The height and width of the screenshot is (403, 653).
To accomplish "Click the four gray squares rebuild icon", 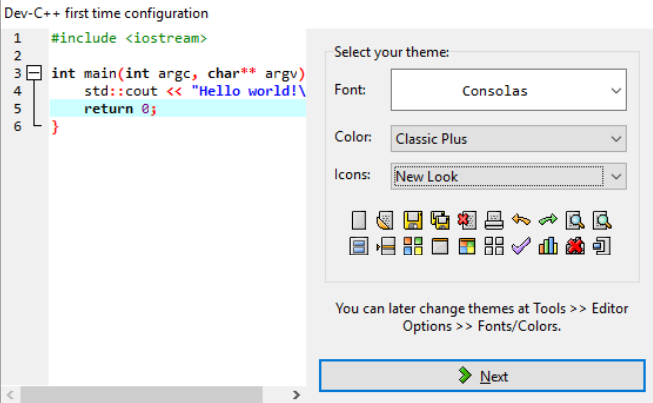I will click(x=494, y=246).
